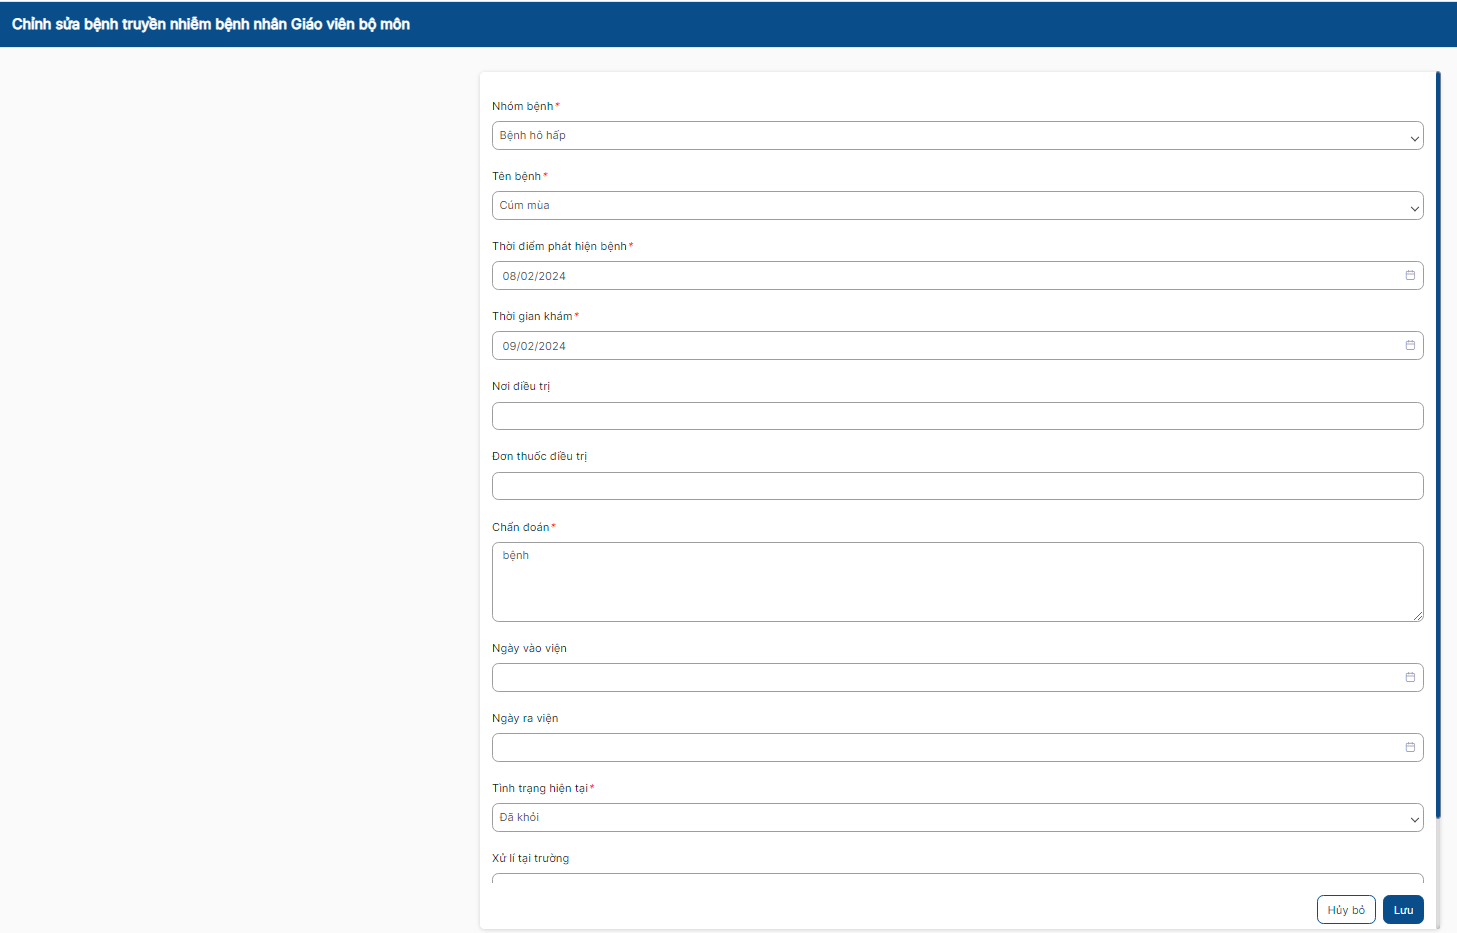Click calendar icon in Thời điểm phát hiện bệnh
The image size is (1457, 933).
point(1410,276)
